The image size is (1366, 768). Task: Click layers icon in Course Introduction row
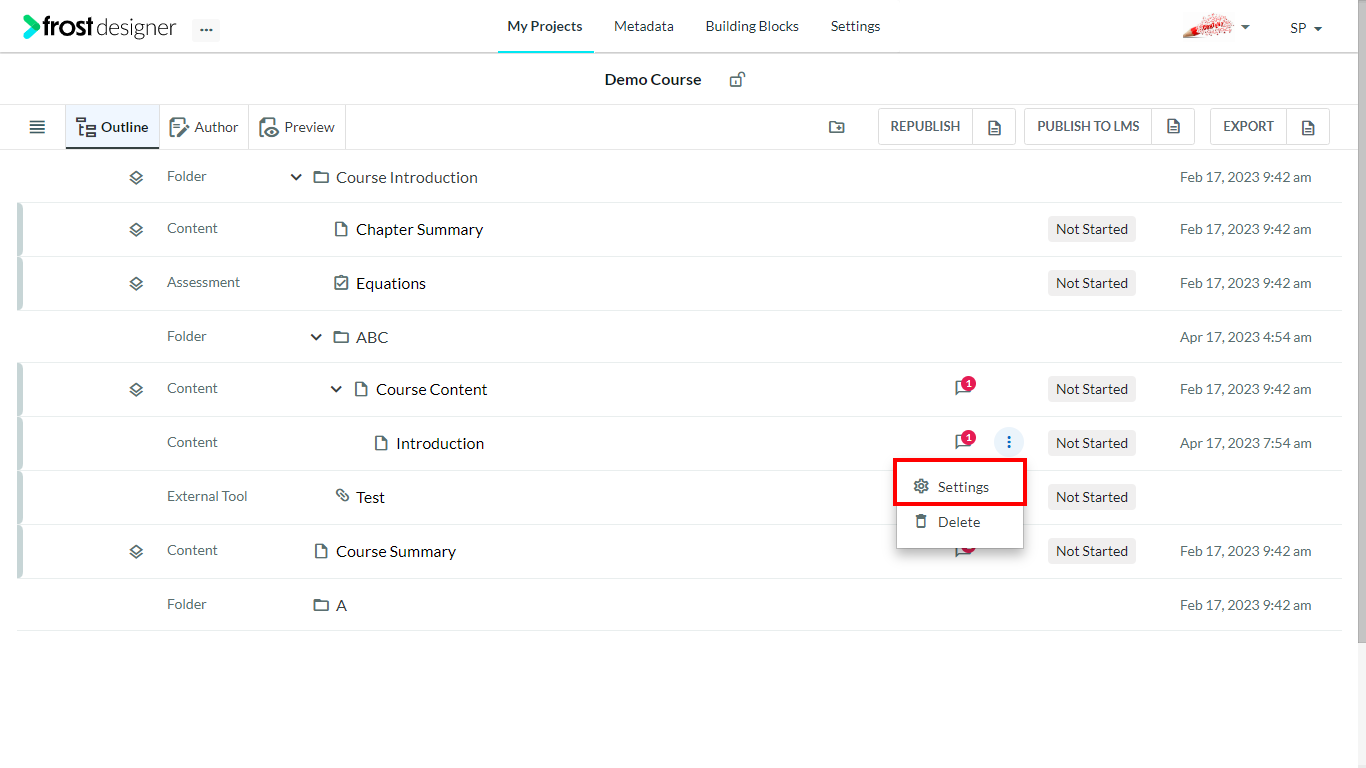tap(136, 178)
